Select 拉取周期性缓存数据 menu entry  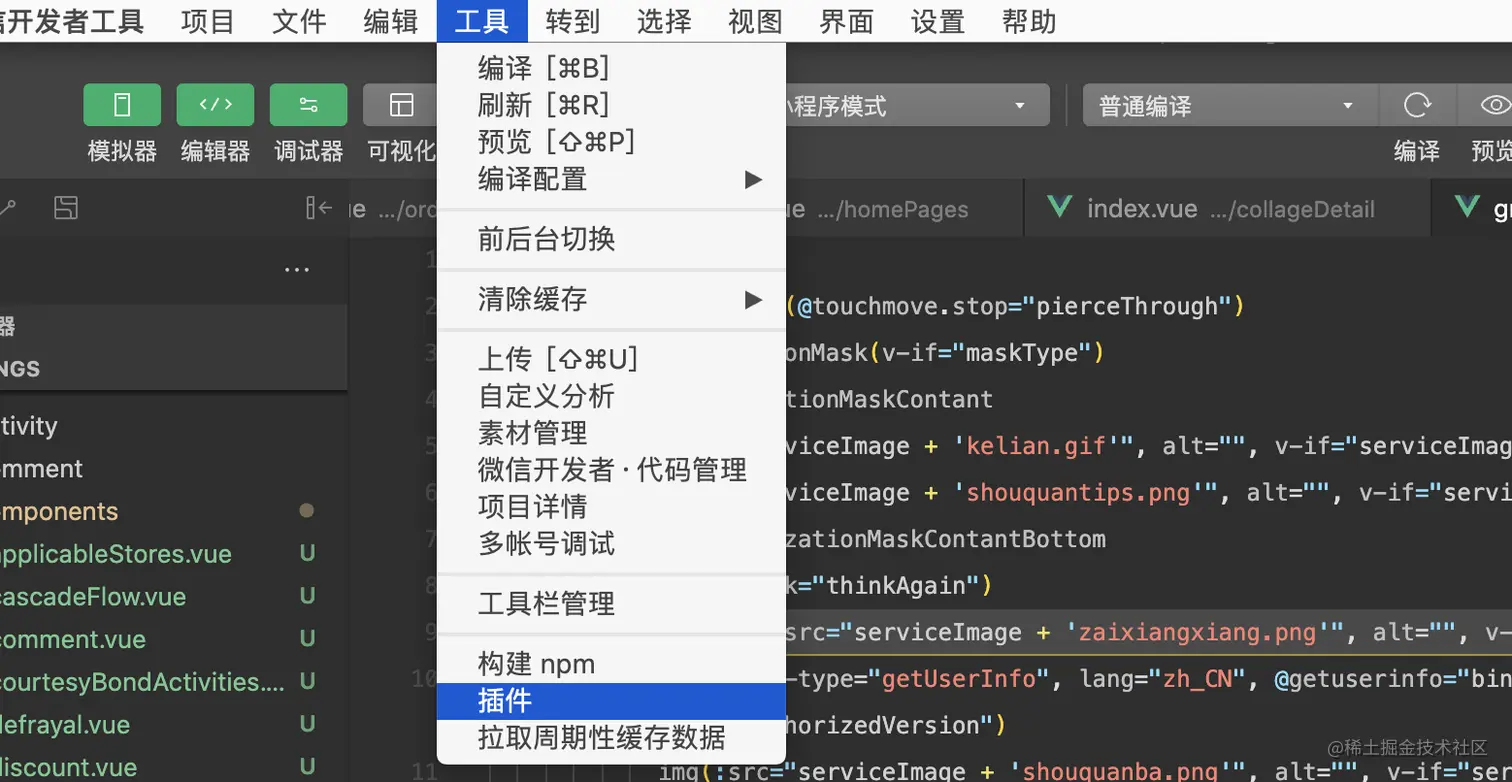click(611, 738)
